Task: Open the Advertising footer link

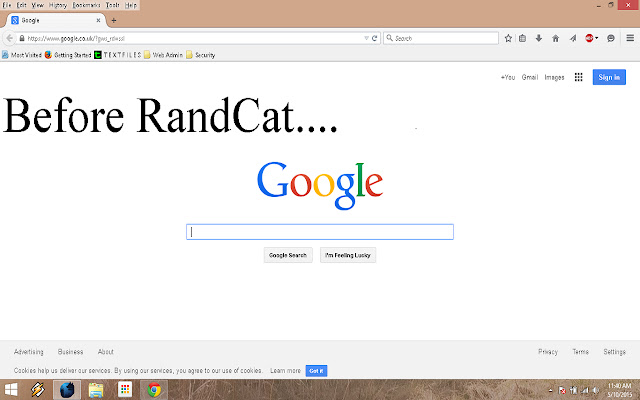Action: click(x=29, y=351)
